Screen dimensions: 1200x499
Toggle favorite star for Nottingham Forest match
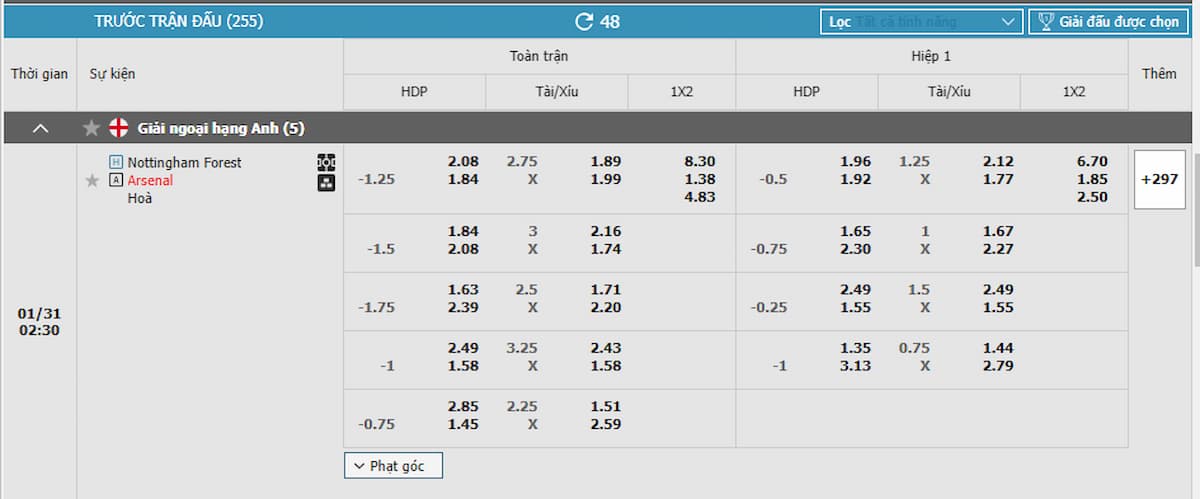pos(92,180)
